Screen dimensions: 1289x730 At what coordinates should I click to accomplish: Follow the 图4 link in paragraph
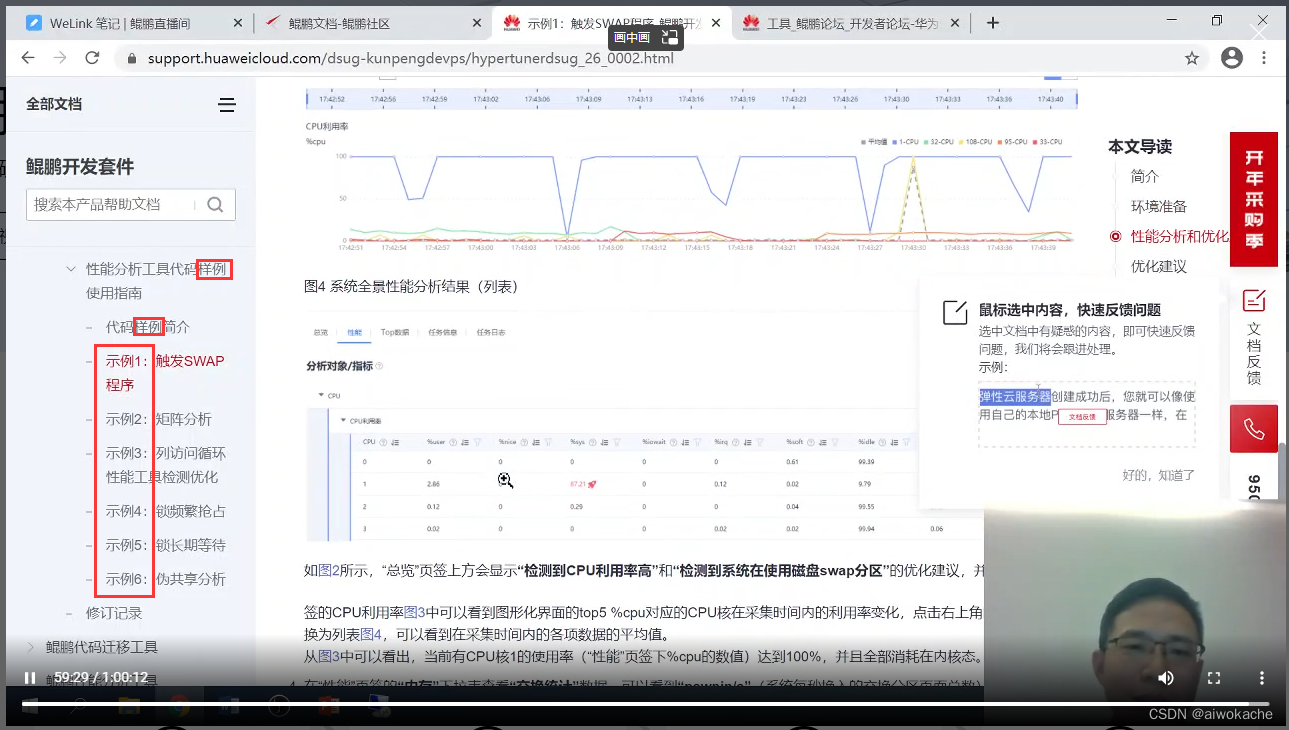371,634
